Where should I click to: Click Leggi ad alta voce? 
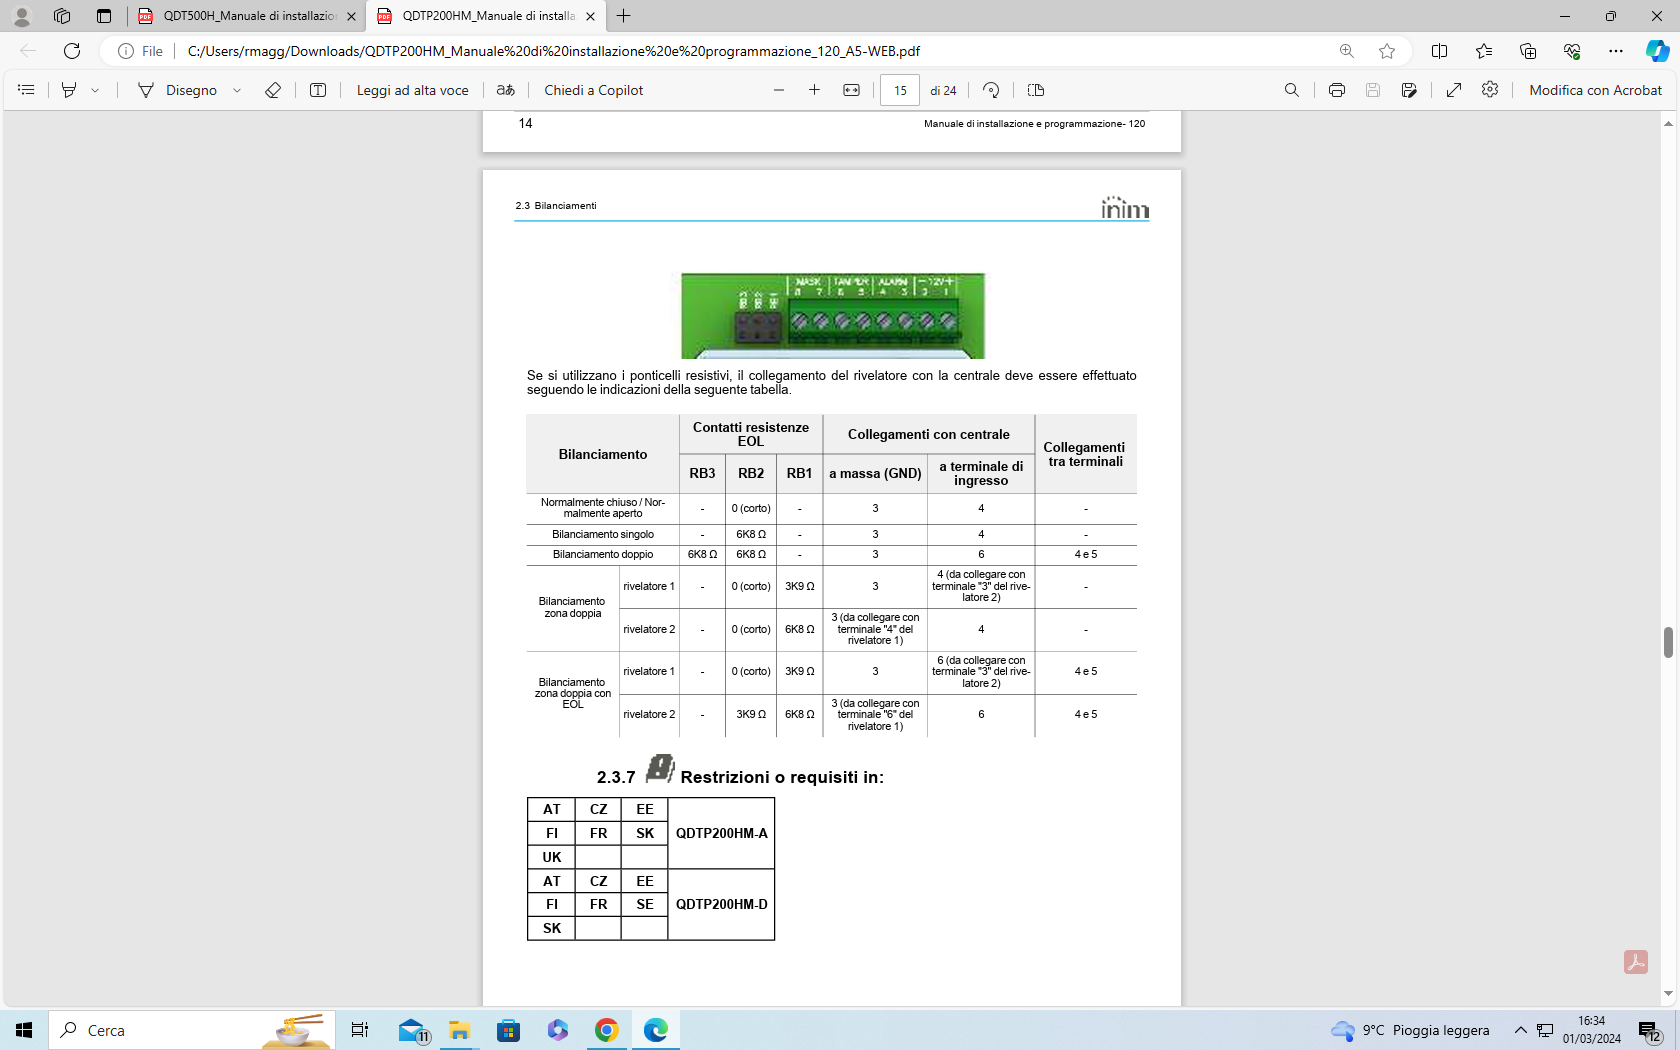(x=412, y=90)
